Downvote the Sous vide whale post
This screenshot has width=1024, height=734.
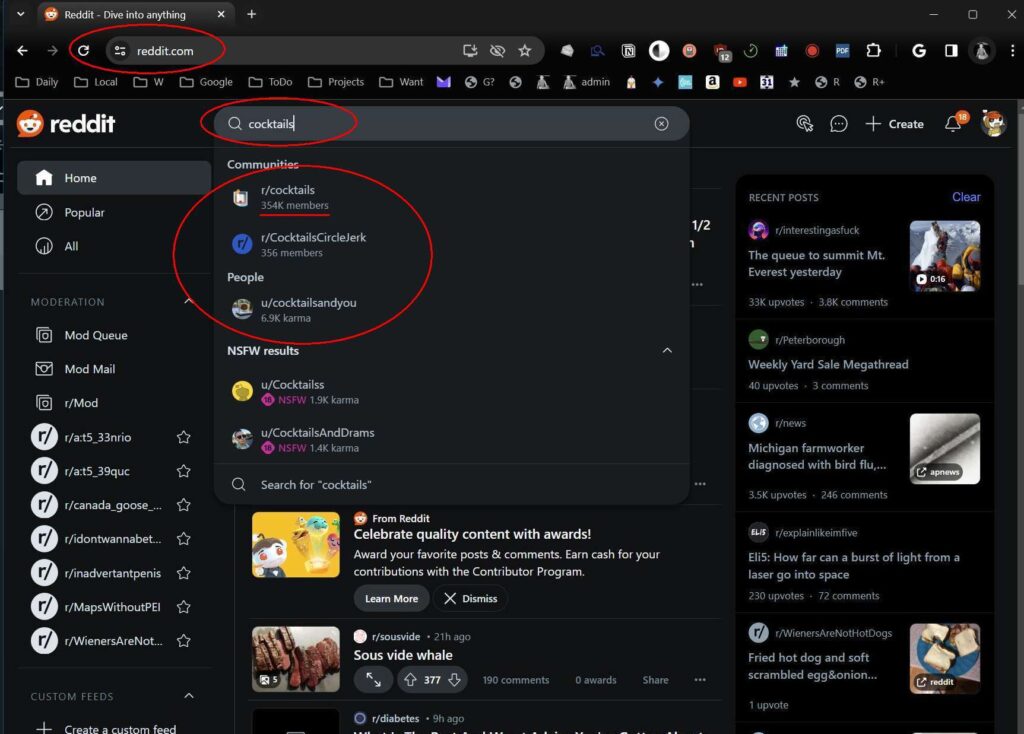click(455, 680)
